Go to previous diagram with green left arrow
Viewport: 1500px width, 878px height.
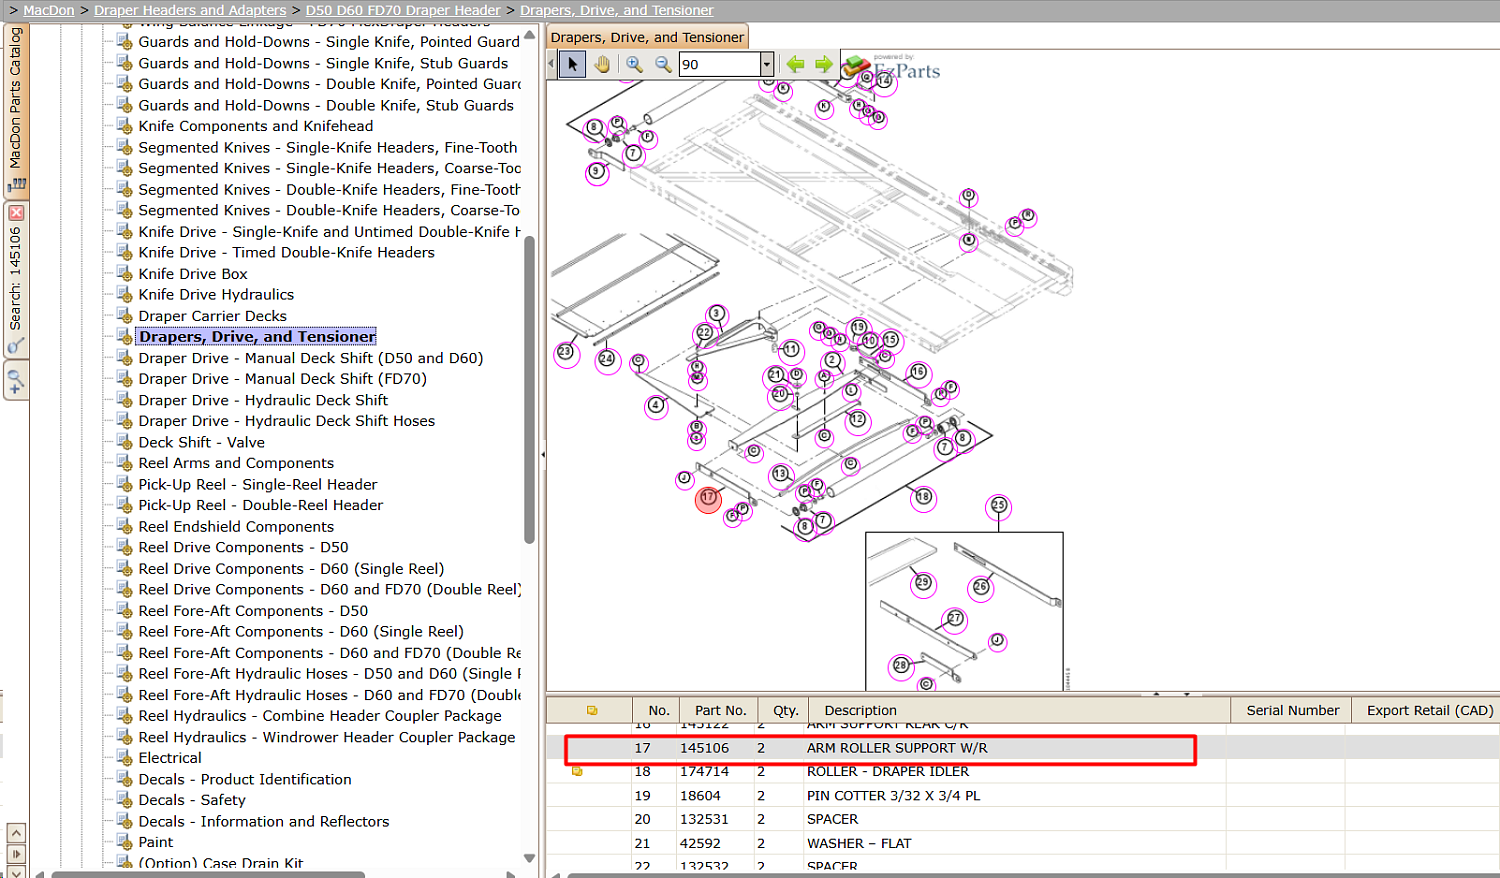(795, 64)
